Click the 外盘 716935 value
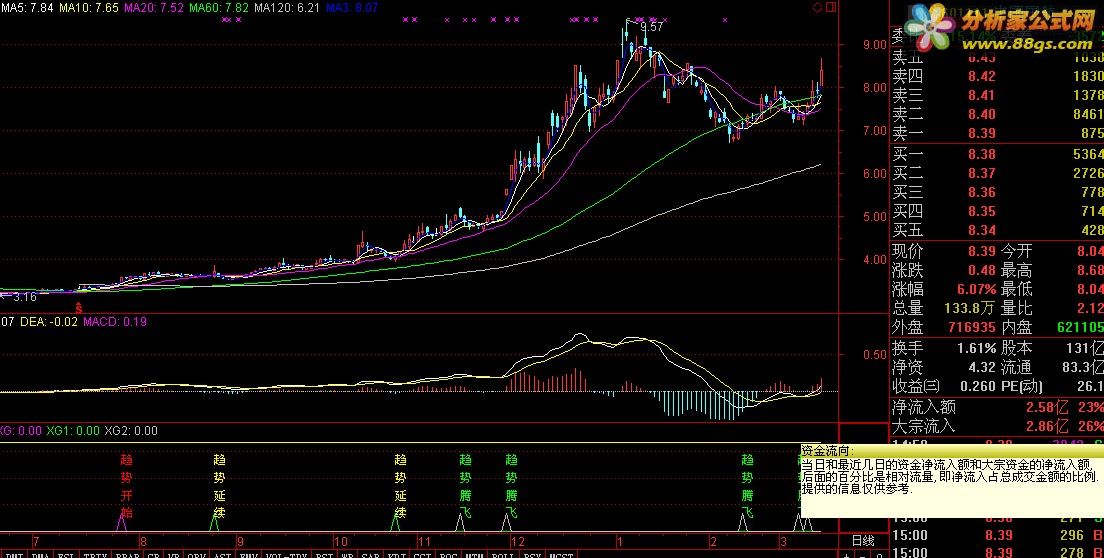 972,327
